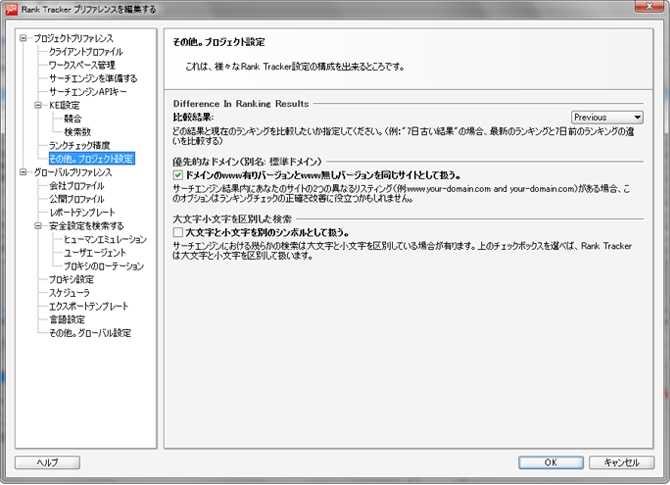This screenshot has width=670, height=485.
Task: Open the Previous comparison dropdown
Action: (x=607, y=117)
